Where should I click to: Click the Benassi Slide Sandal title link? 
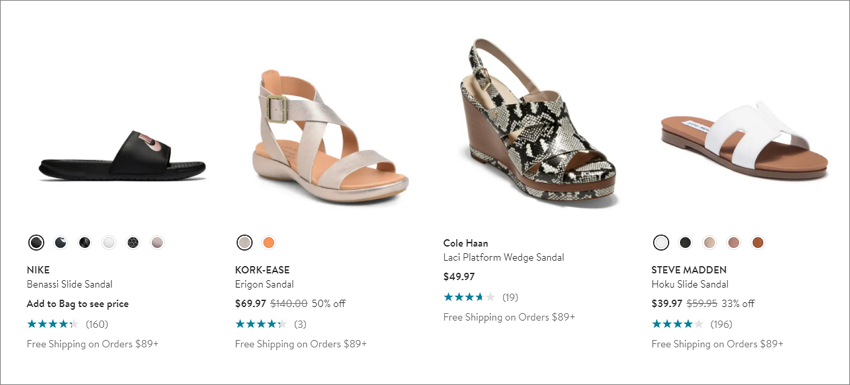coord(69,284)
